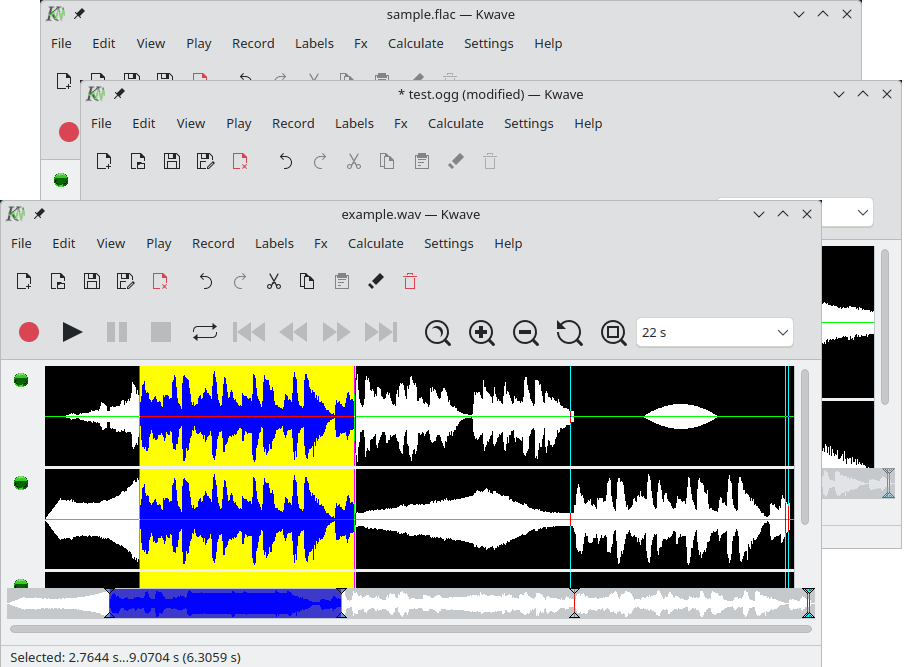Screen dimensions: 906x667
Task: Jump to start of example.wav
Action: (x=249, y=332)
